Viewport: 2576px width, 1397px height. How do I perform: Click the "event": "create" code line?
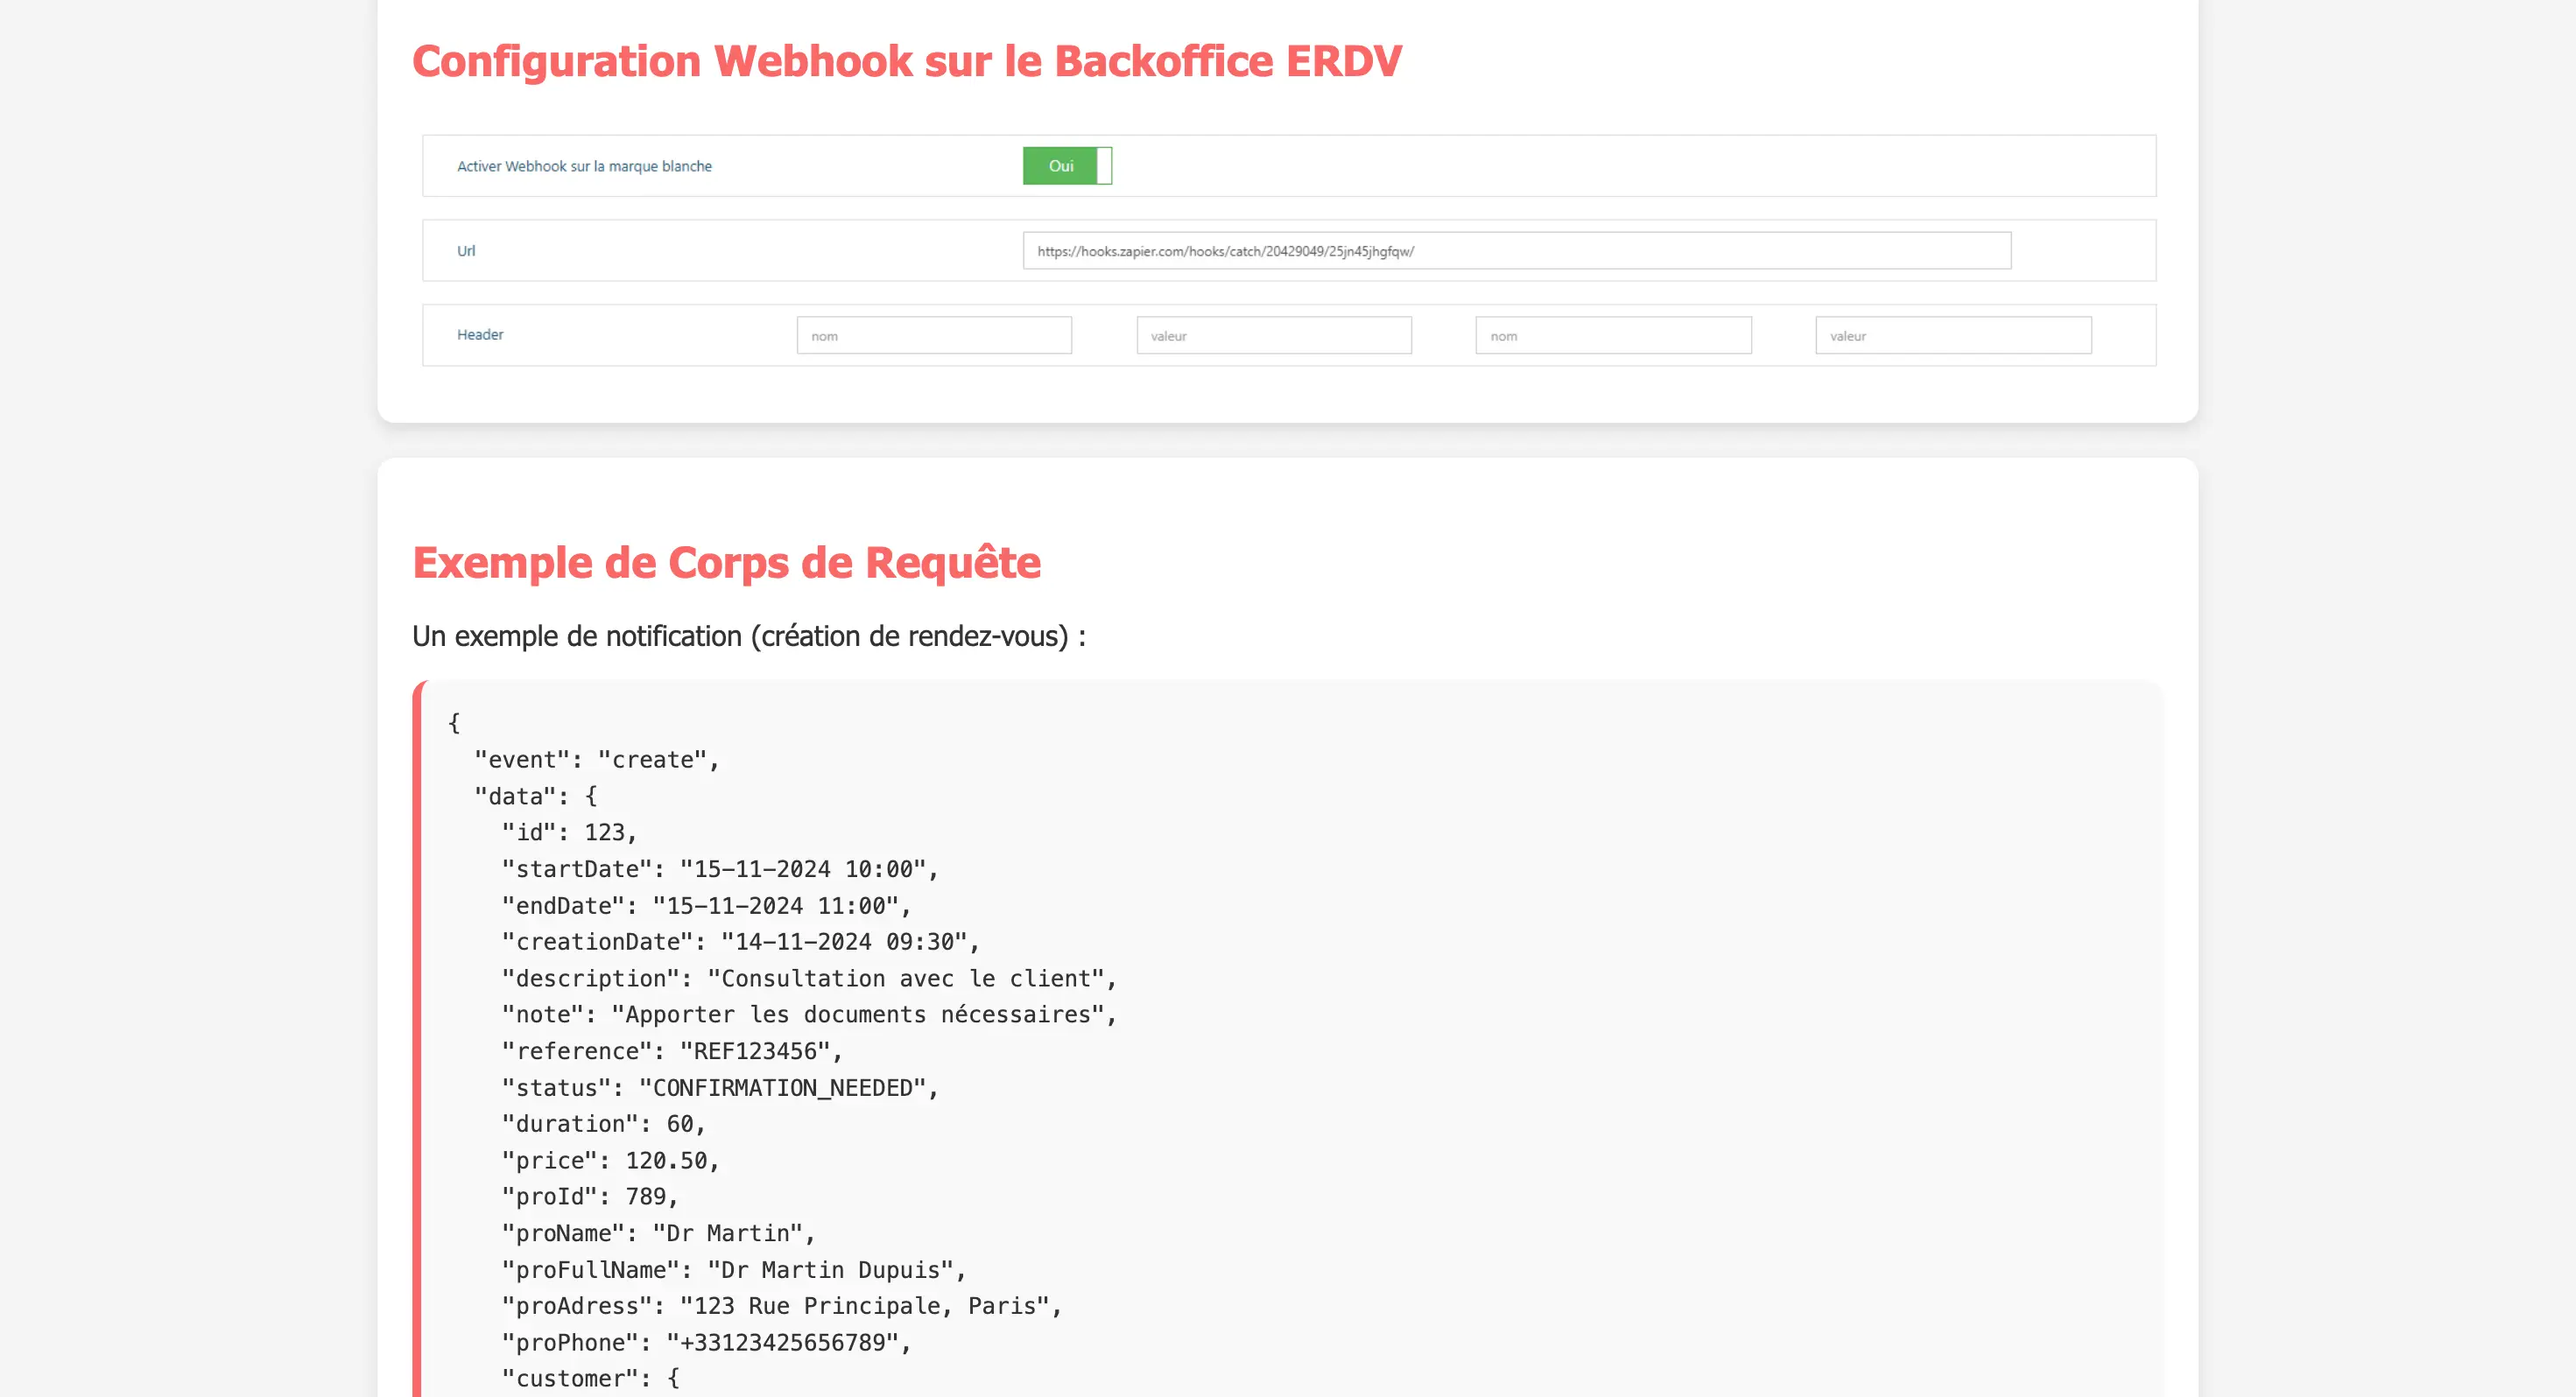coord(596,760)
